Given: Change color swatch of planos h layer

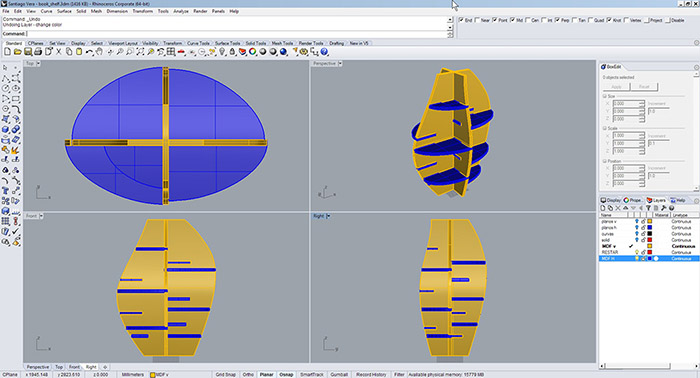Looking at the screenshot, I should tap(650, 228).
